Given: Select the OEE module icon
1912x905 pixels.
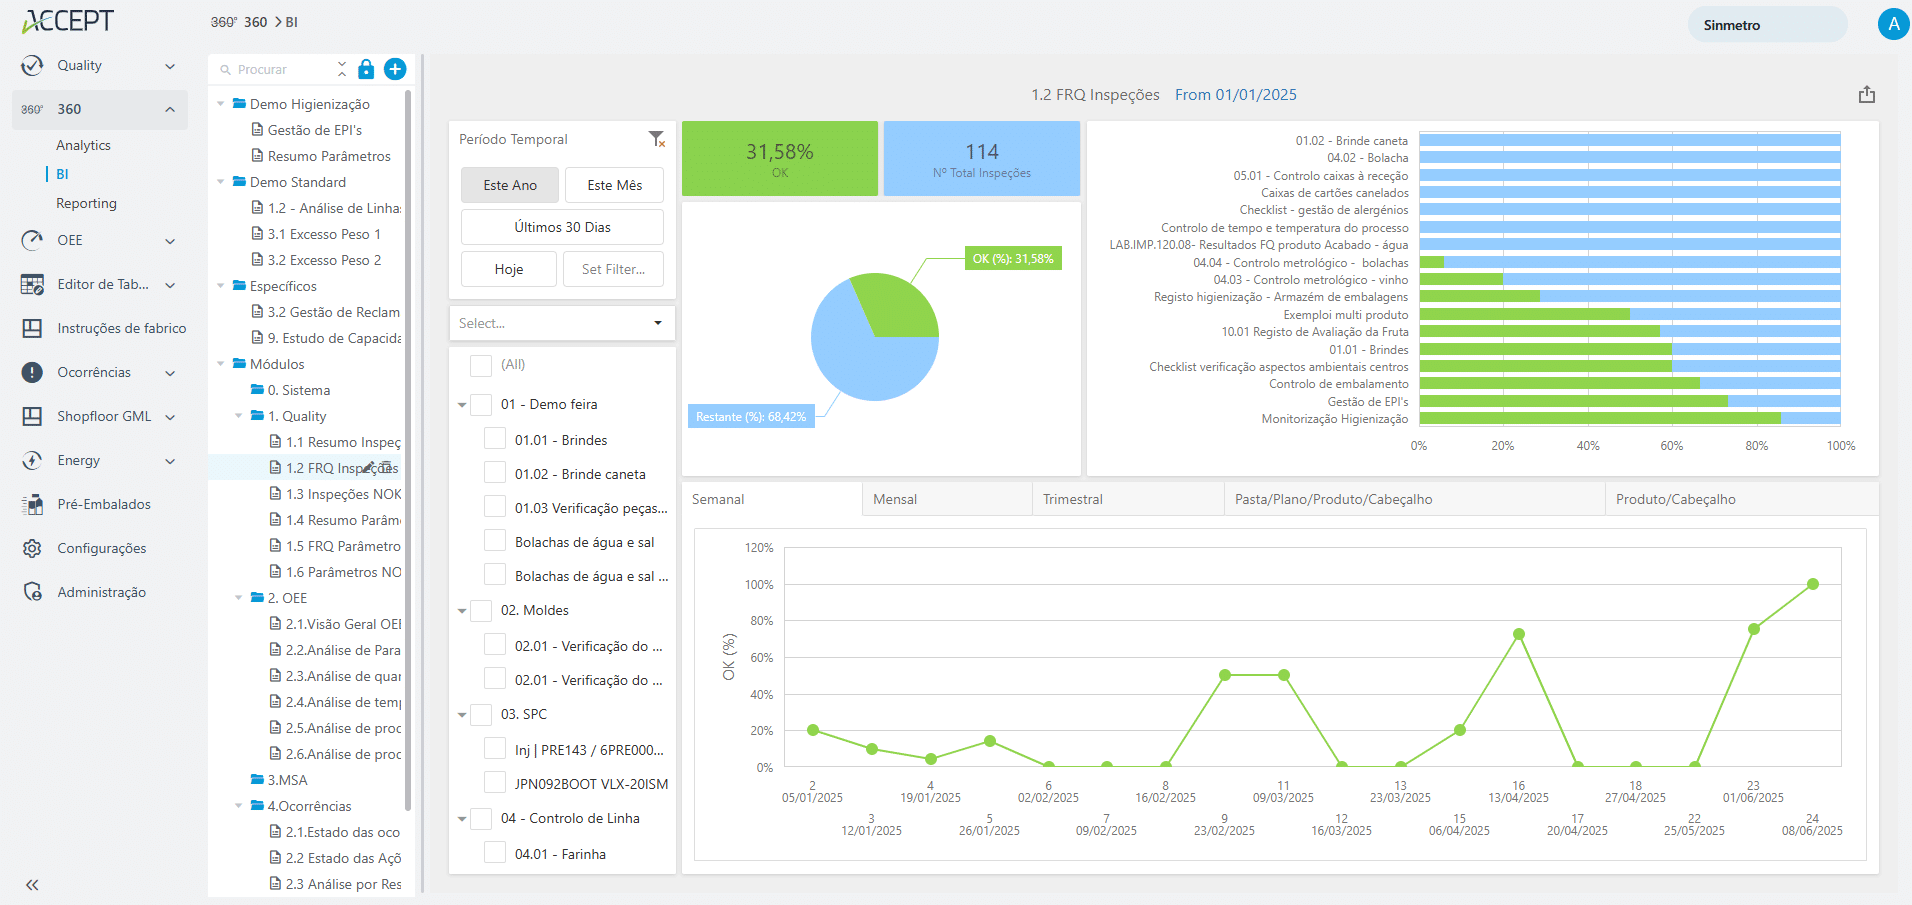Looking at the screenshot, I should [31, 240].
